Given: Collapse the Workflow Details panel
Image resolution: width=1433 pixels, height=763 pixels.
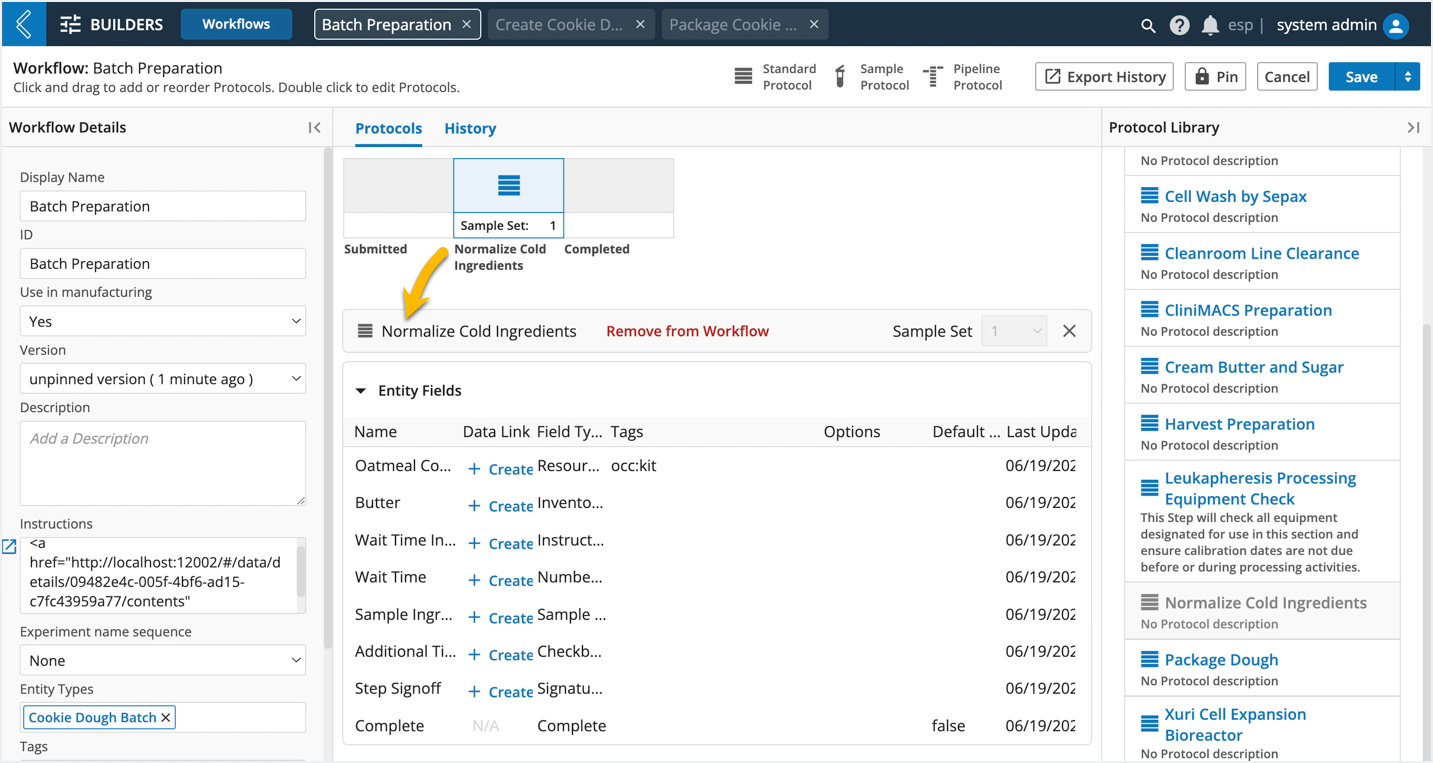Looking at the screenshot, I should click(314, 127).
